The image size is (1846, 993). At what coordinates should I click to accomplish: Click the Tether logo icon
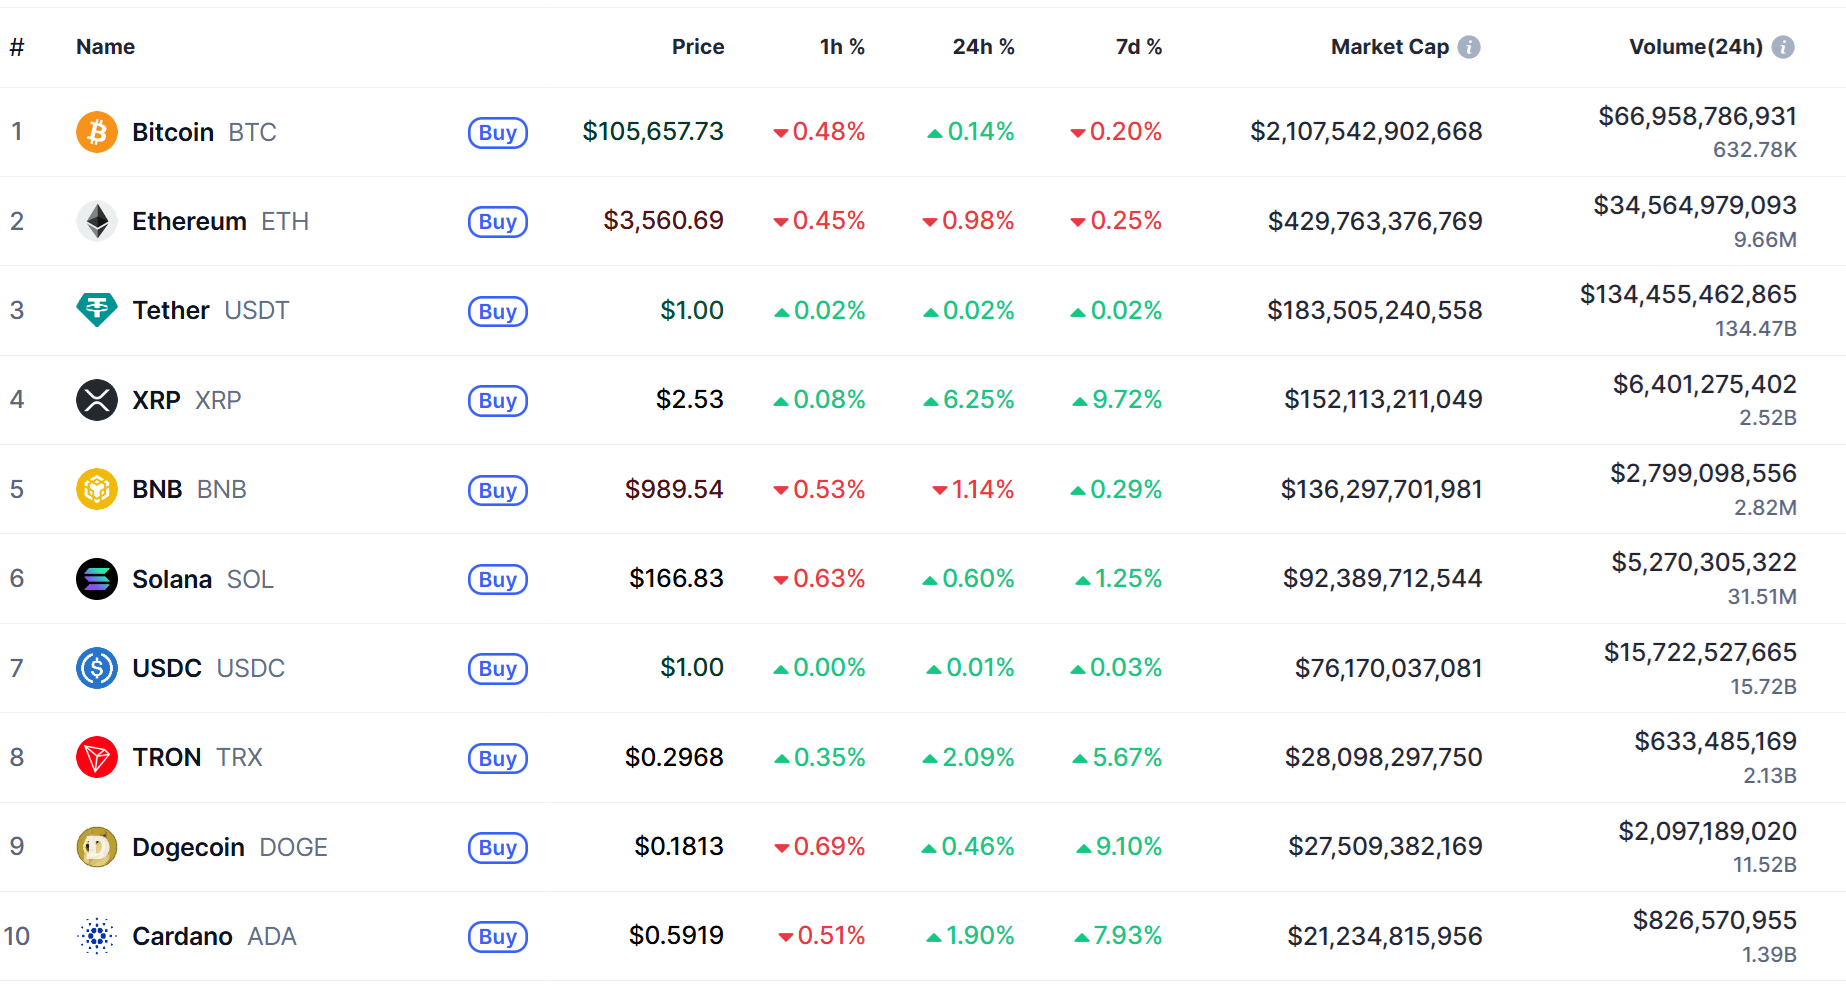(x=97, y=310)
